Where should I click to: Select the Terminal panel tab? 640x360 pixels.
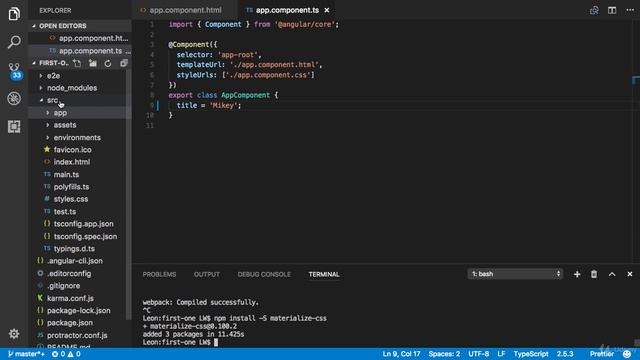coord(324,274)
